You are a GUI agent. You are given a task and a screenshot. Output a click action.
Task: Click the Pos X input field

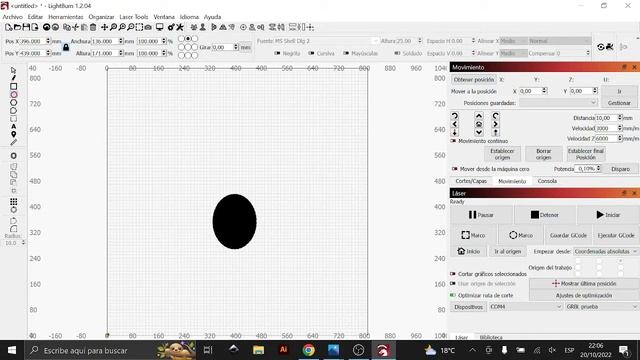click(35, 41)
